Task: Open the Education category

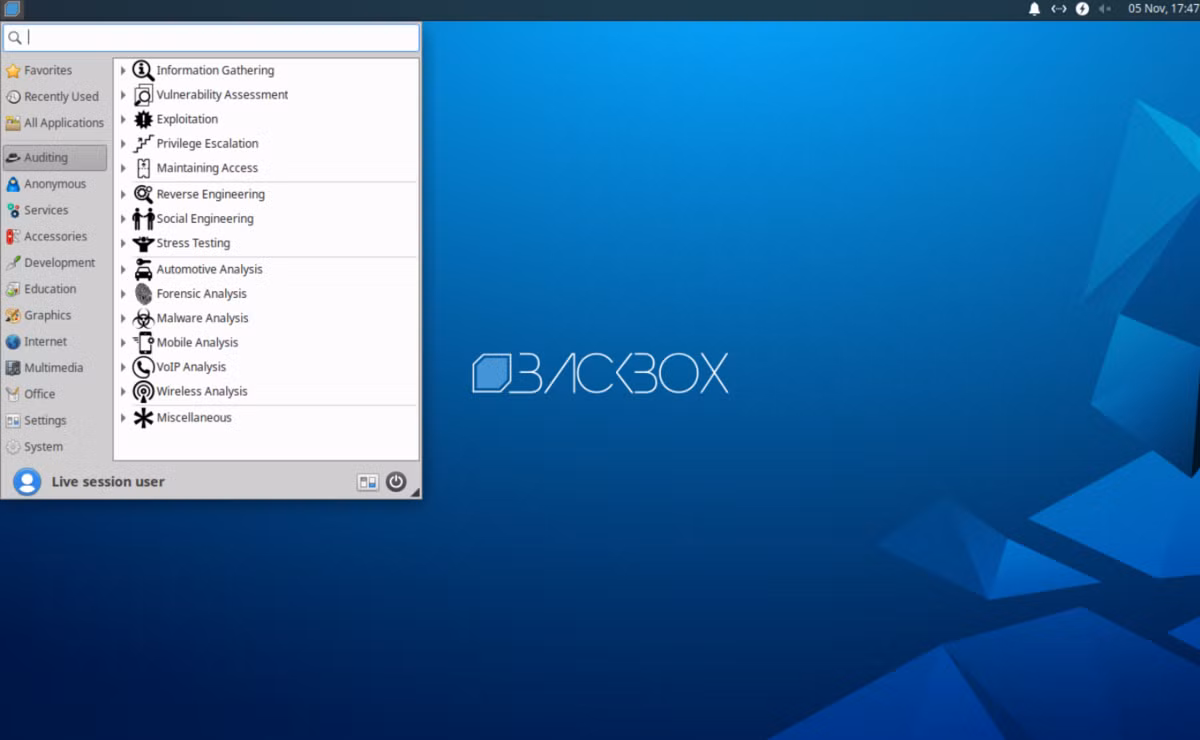Action: click(x=55, y=289)
